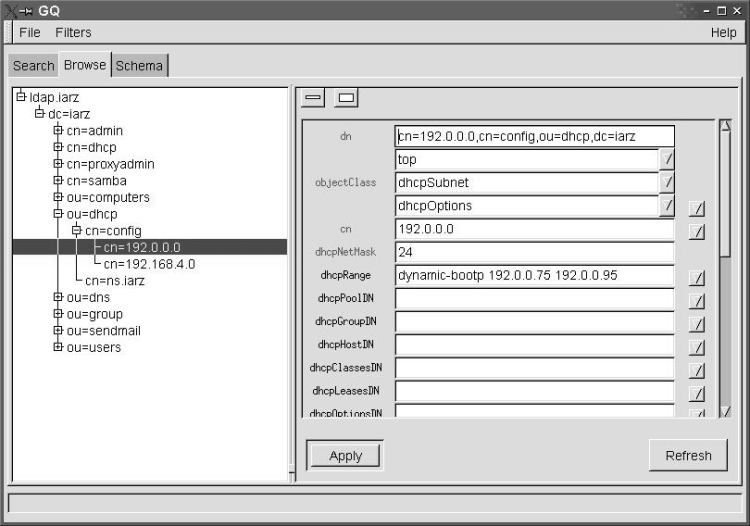Click the arrow button beside the dhcpHostDN row
Screen dimensions: 750x526
(697, 347)
